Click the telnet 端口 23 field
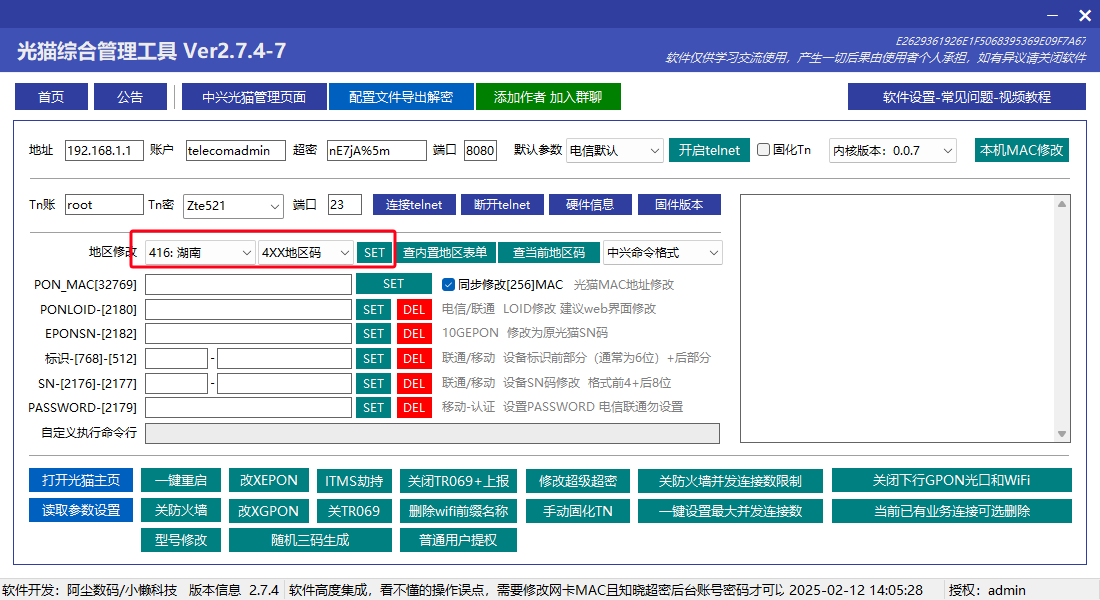 [x=344, y=205]
